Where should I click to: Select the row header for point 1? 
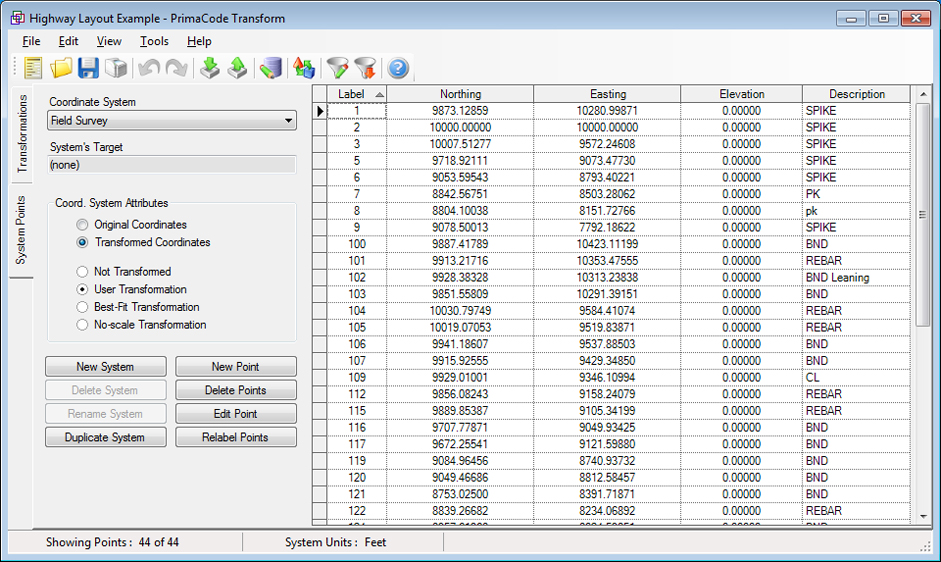[319, 110]
